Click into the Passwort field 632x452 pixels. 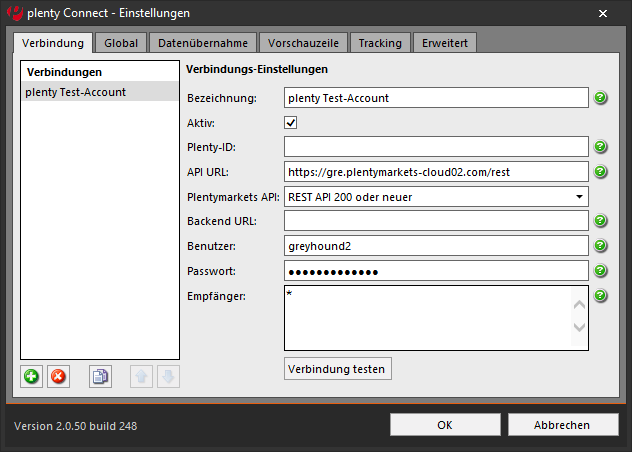437,271
